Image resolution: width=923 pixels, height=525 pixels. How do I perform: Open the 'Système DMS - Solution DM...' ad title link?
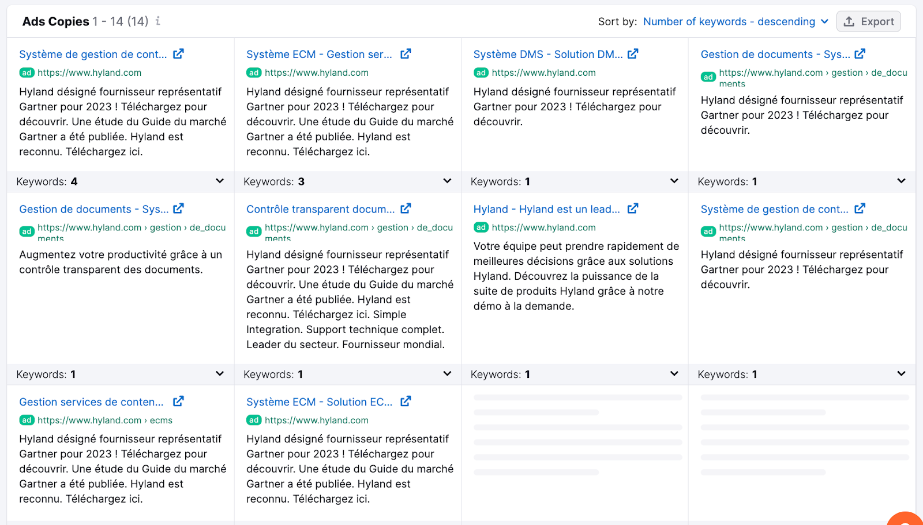547,55
